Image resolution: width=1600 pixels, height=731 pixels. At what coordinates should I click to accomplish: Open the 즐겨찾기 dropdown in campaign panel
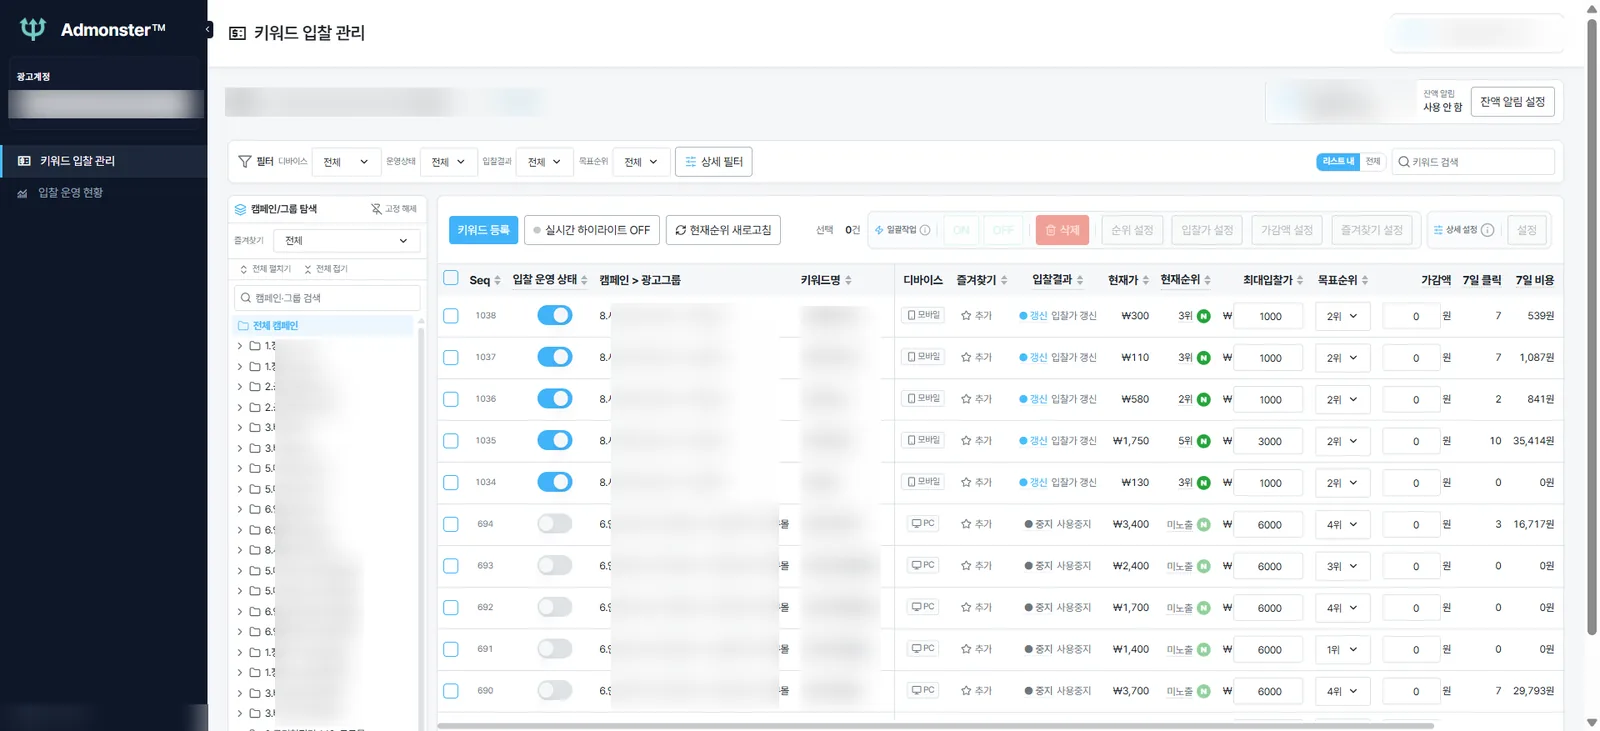click(346, 241)
